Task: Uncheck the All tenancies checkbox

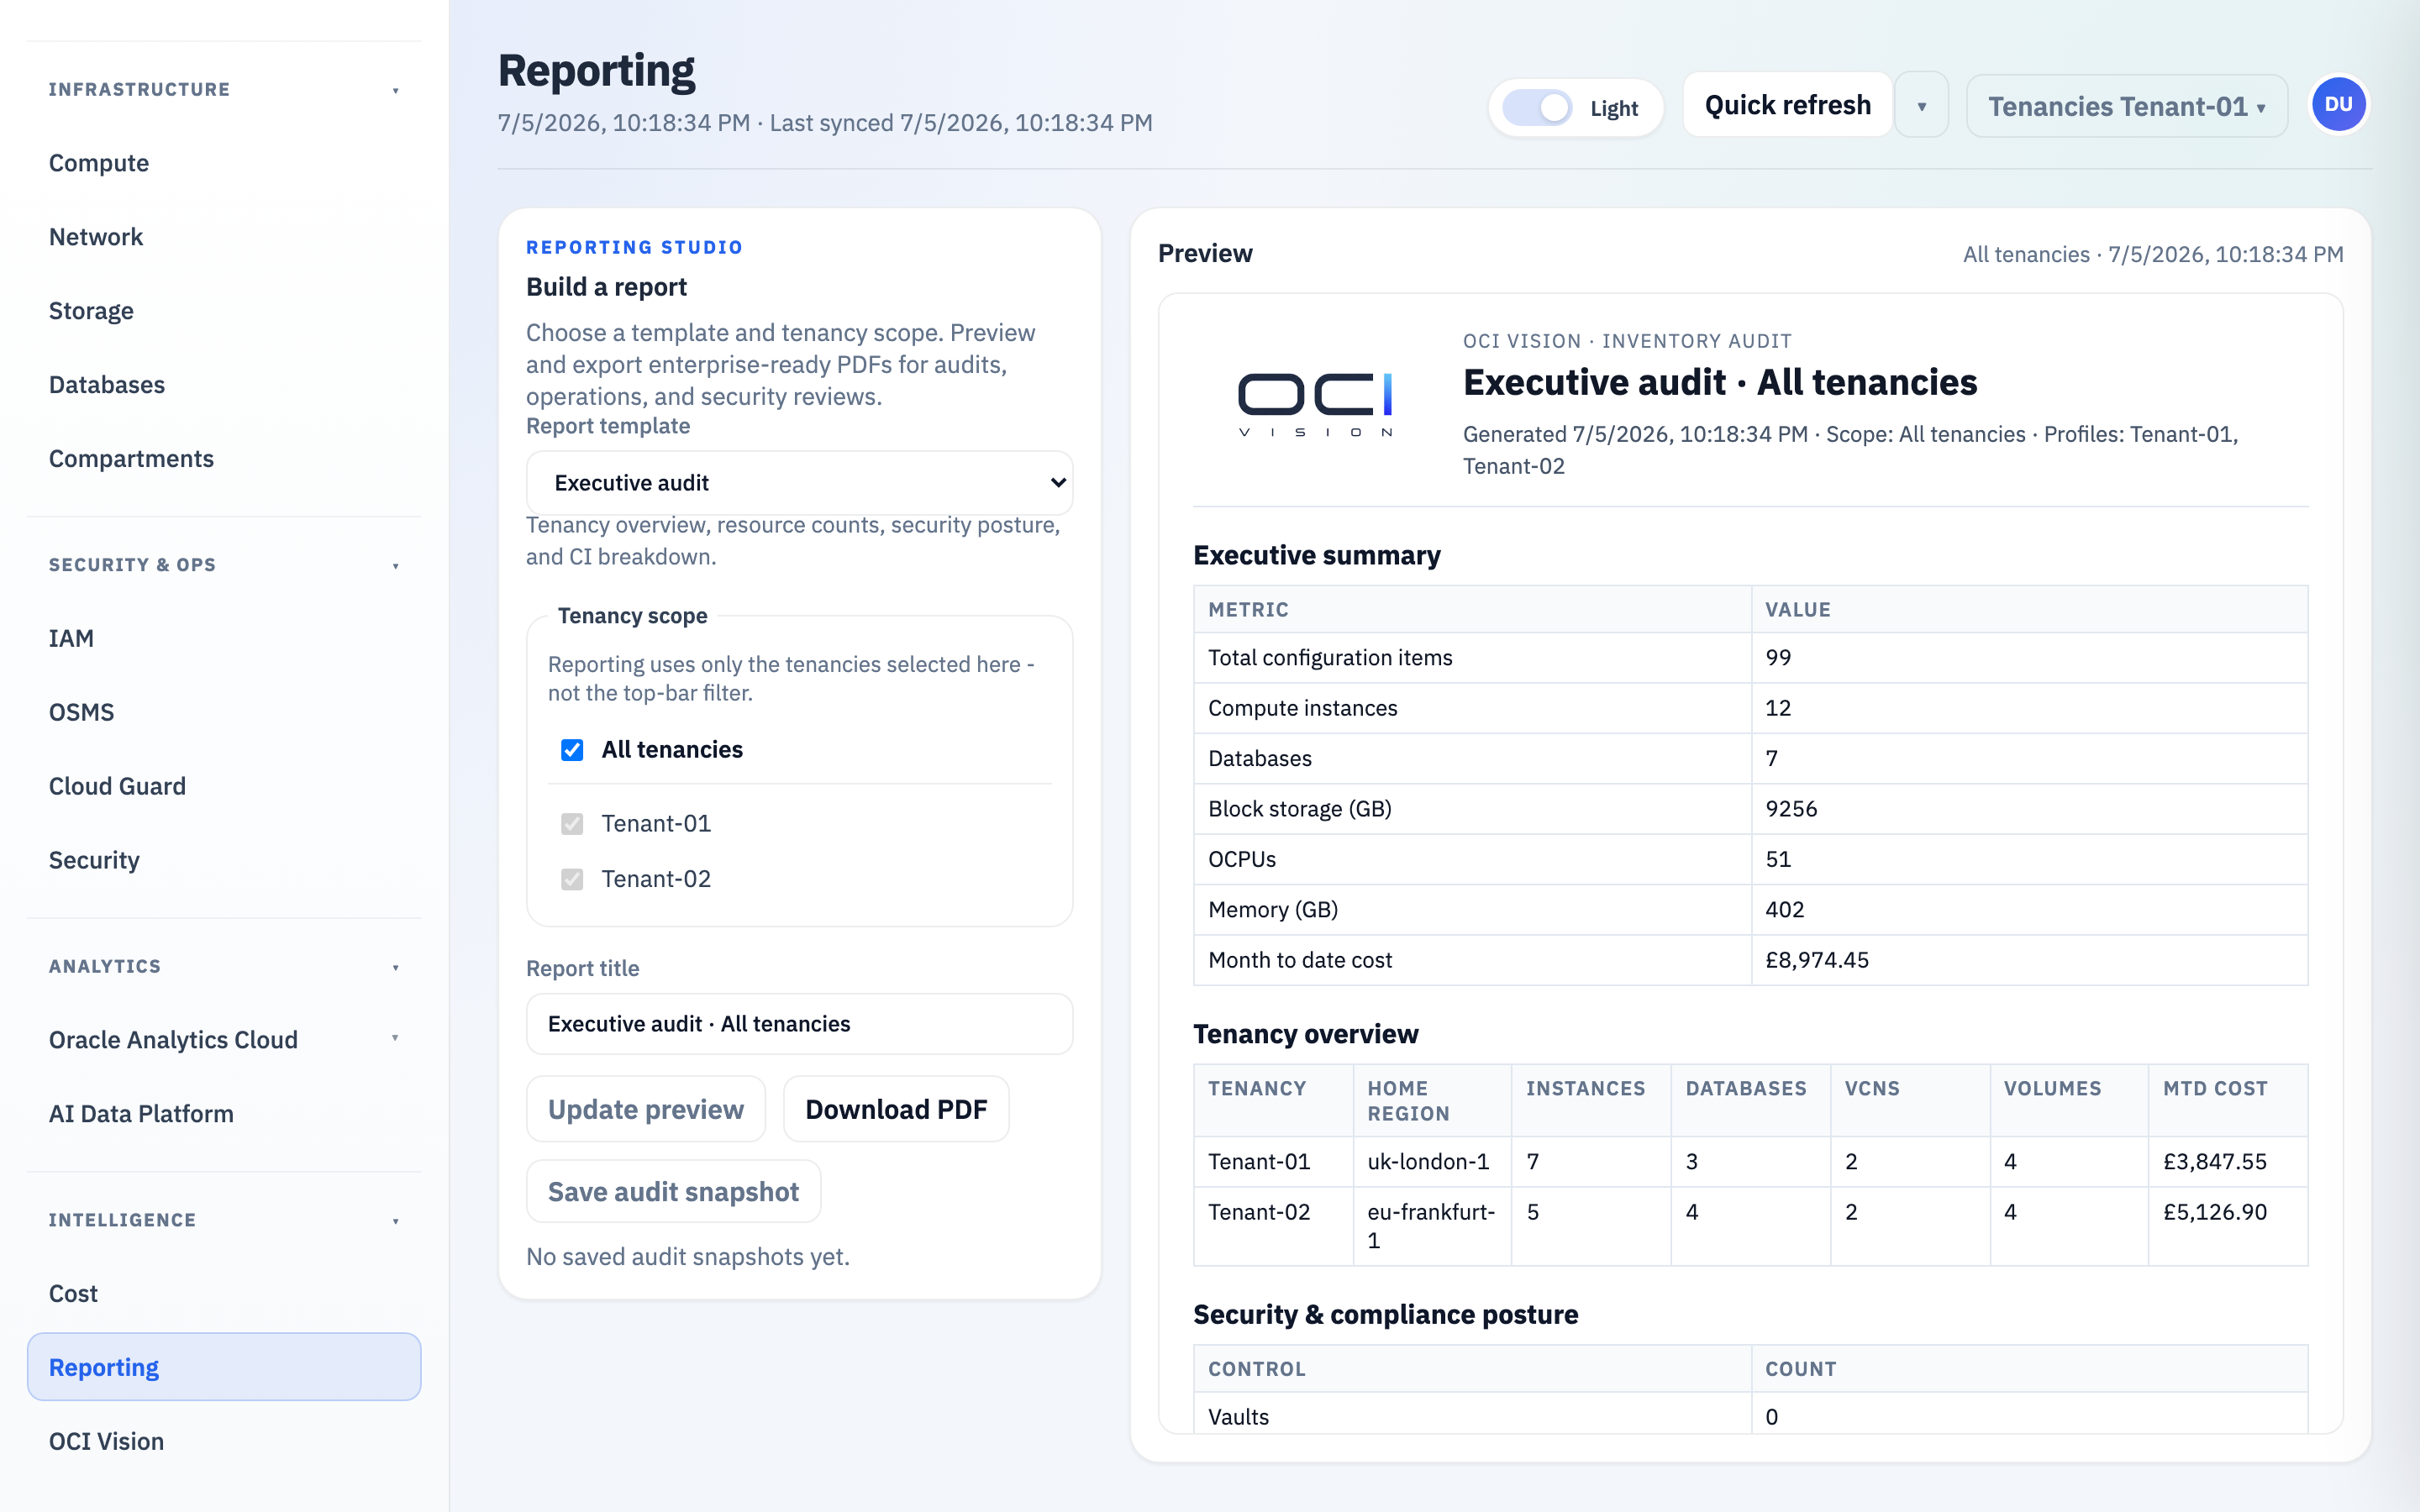Action: (572, 750)
